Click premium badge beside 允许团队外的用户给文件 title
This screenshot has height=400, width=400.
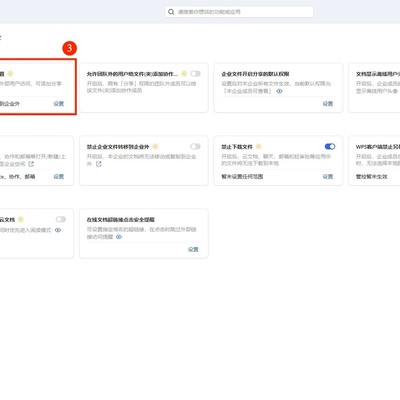tap(184, 74)
